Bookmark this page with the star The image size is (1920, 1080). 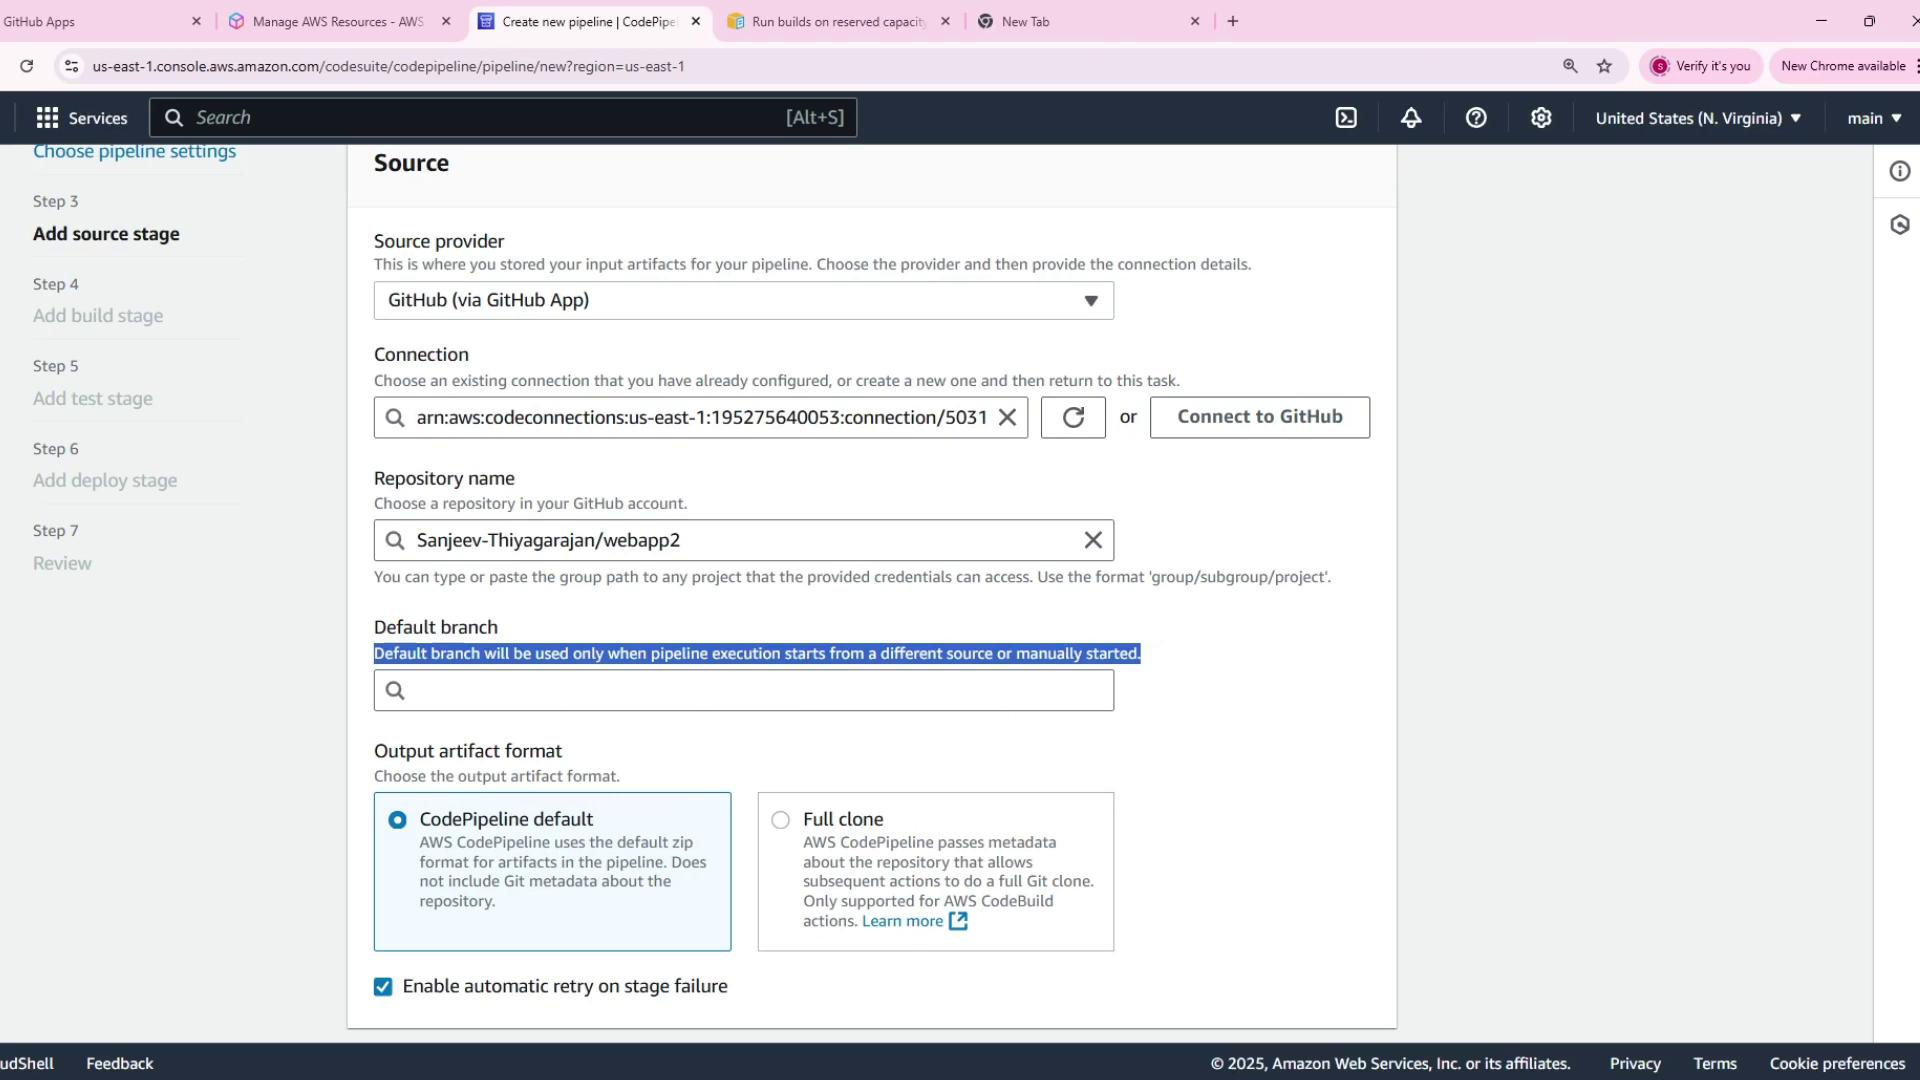1605,66
